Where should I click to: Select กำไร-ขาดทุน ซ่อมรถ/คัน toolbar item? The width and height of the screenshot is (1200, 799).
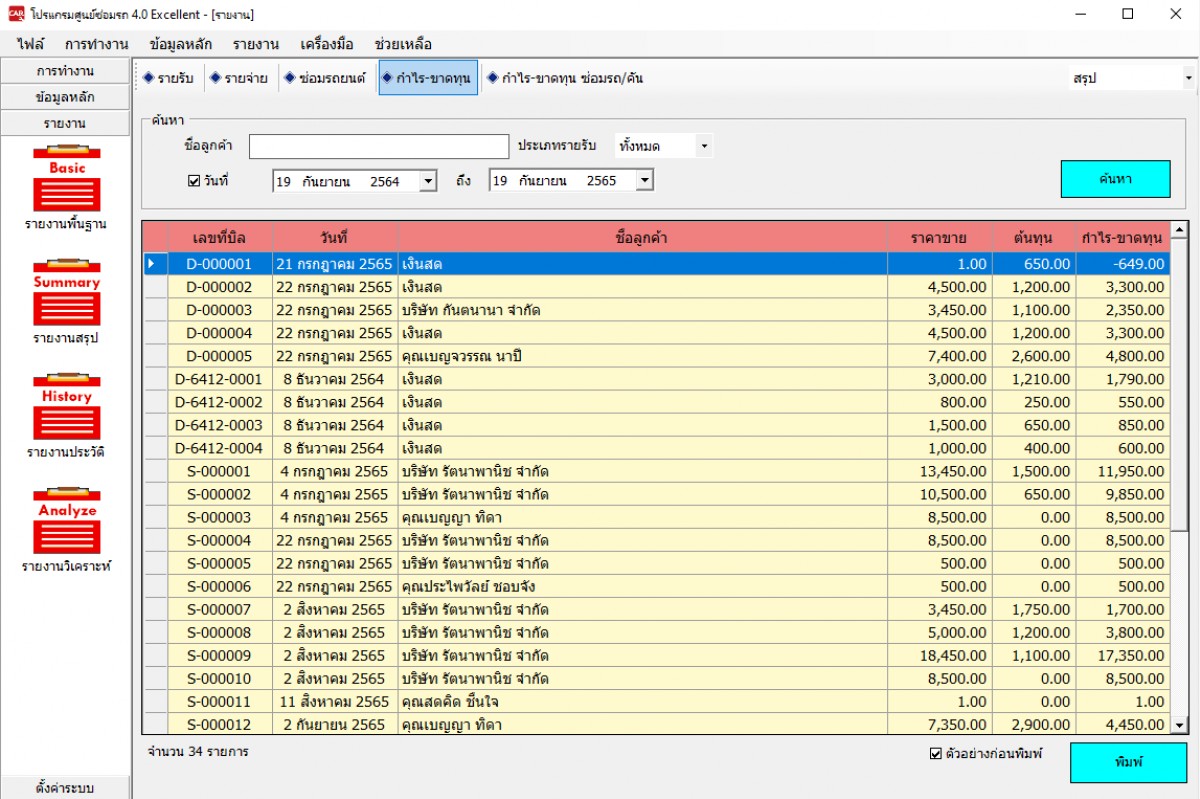click(x=565, y=78)
